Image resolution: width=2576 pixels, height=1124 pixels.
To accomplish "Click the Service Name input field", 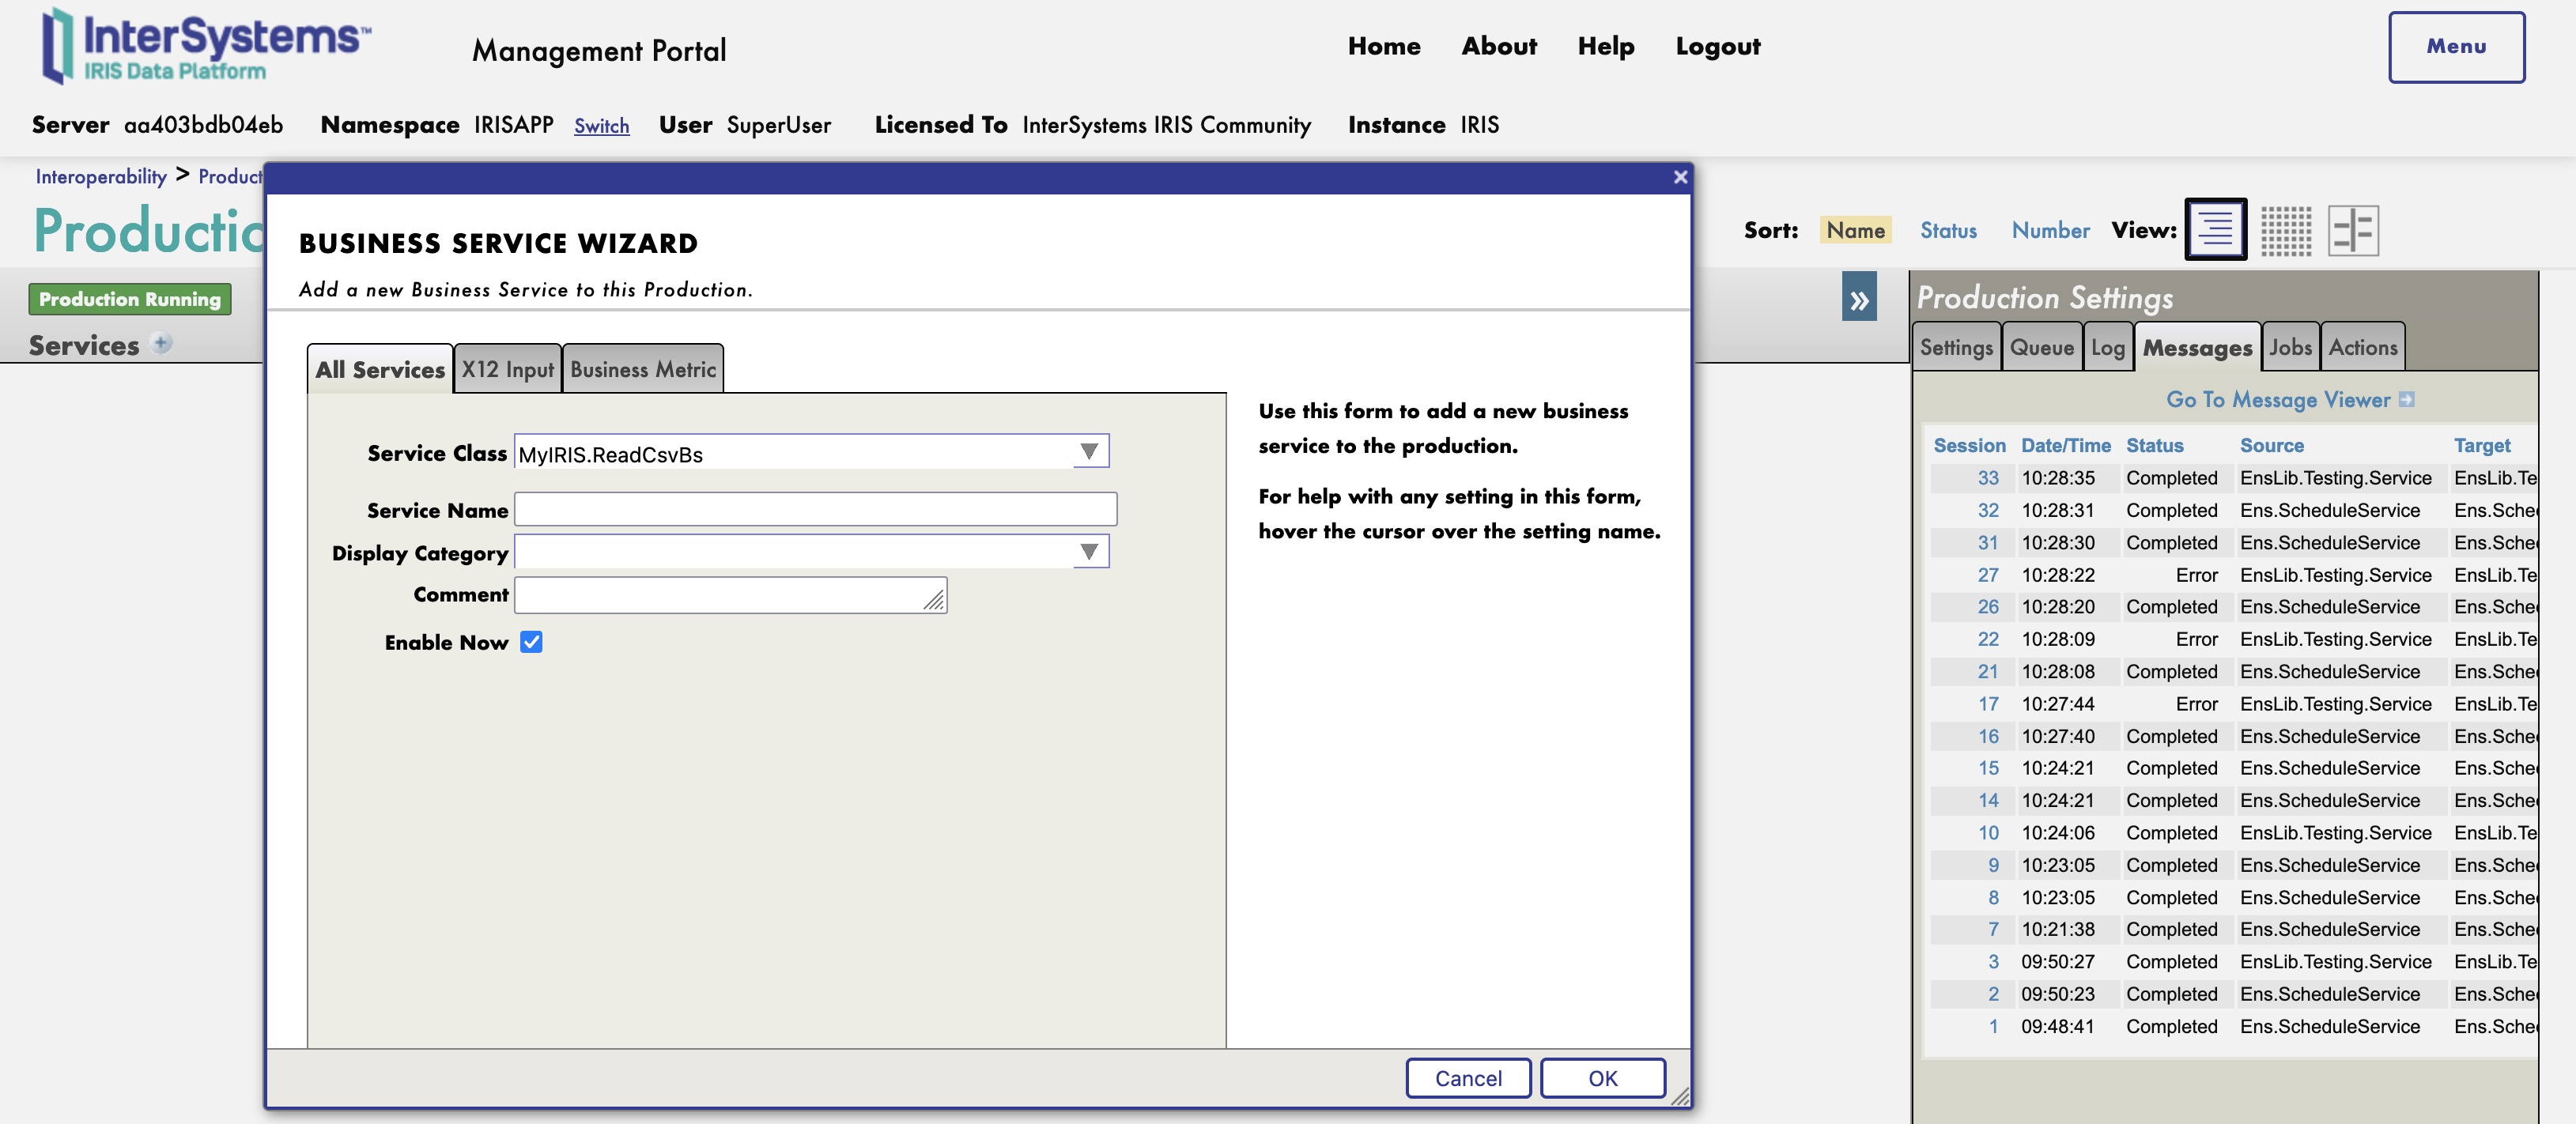I will (x=815, y=509).
